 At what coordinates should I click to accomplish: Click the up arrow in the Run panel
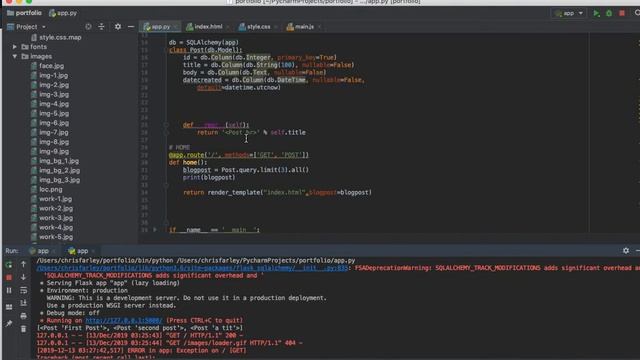[x=23, y=264]
